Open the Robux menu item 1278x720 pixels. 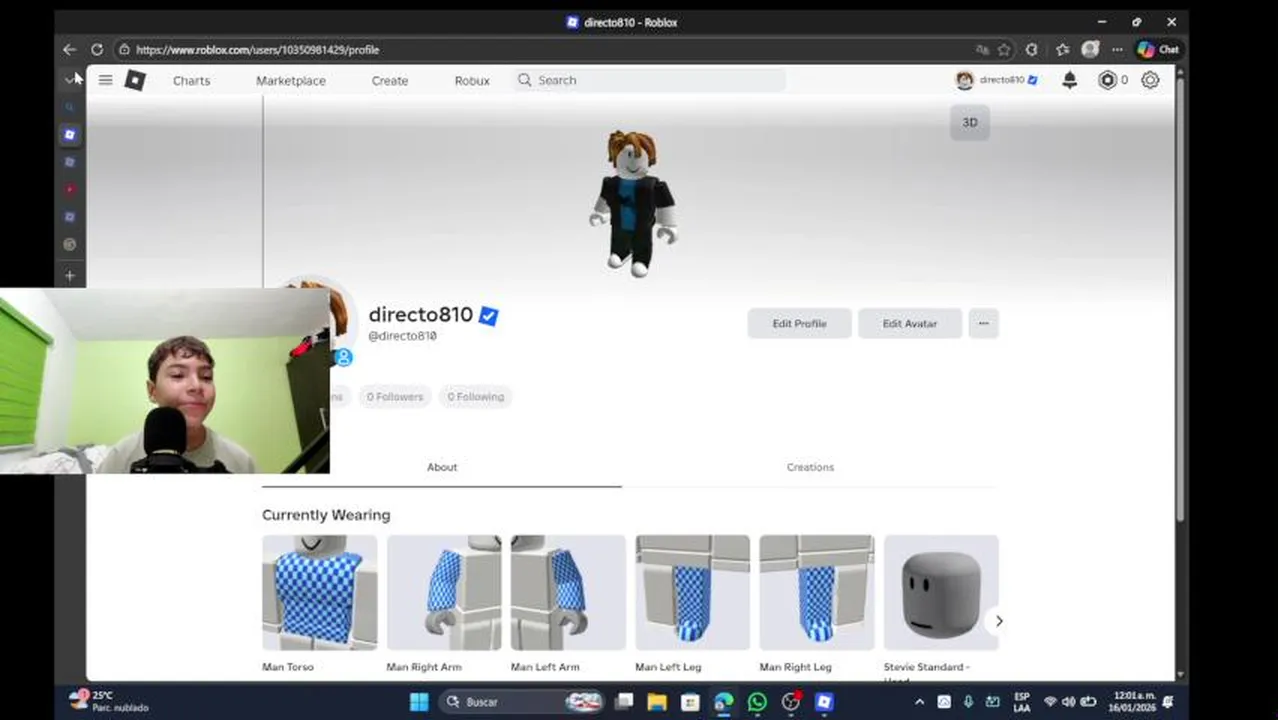point(472,80)
